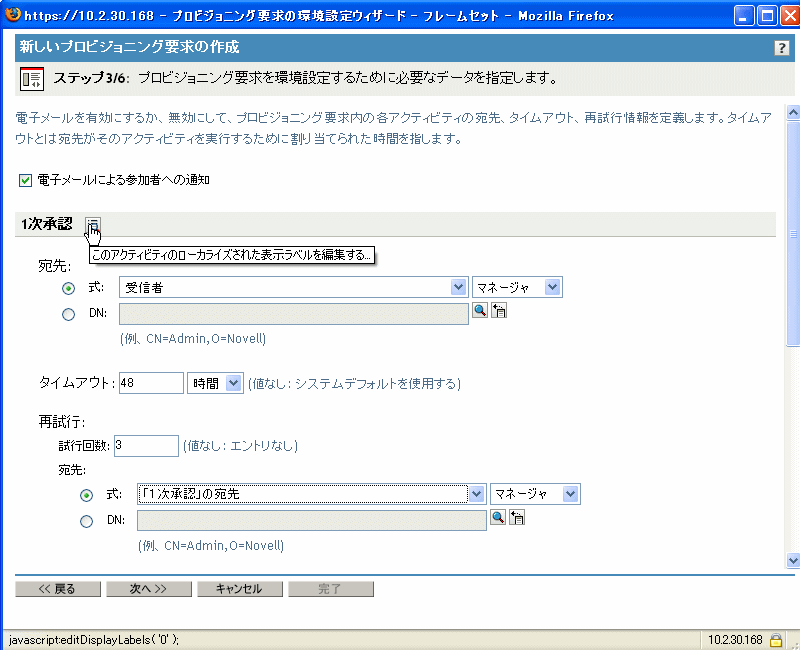800x650 pixels.
Task: Click the 戻る button
Action: click(57, 588)
